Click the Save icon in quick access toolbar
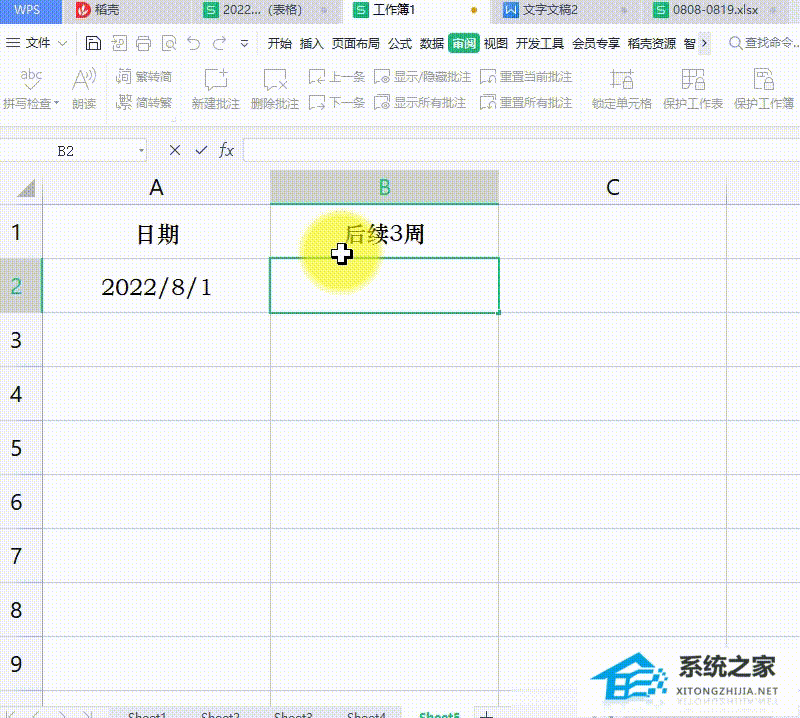This screenshot has height=718, width=800. 92,43
